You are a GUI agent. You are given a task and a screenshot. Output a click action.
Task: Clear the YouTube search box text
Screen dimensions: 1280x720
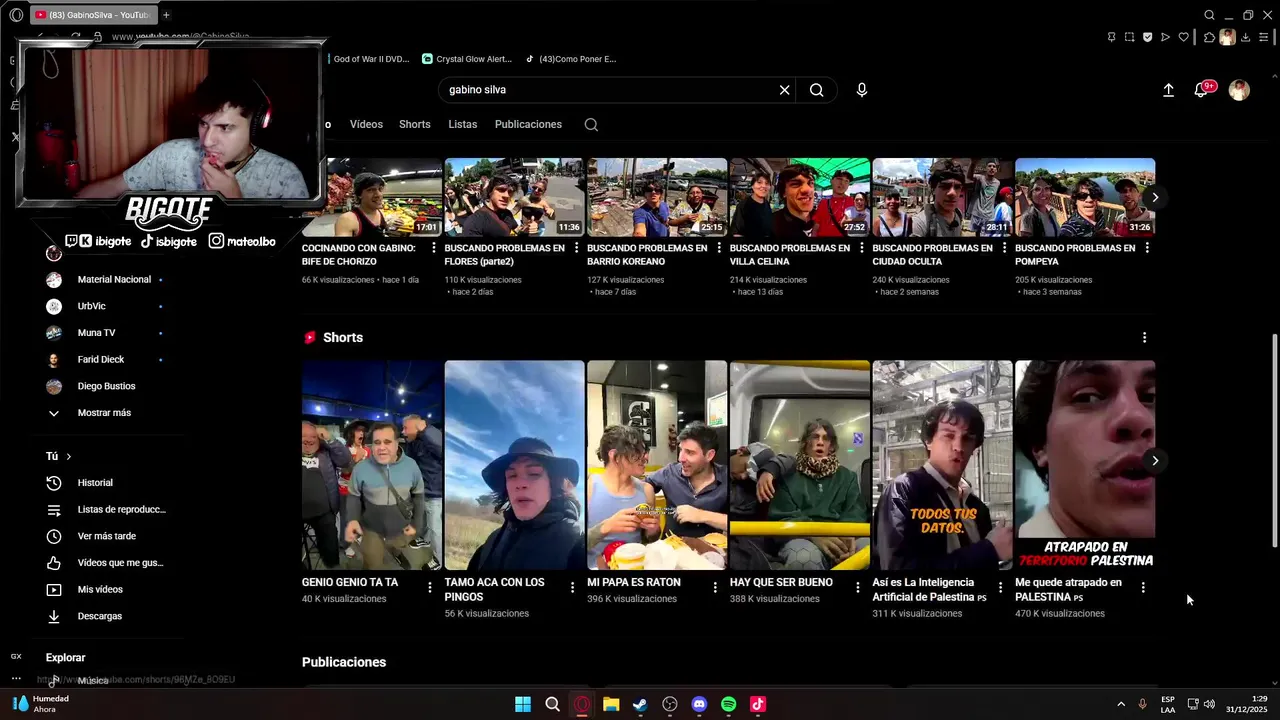(784, 90)
